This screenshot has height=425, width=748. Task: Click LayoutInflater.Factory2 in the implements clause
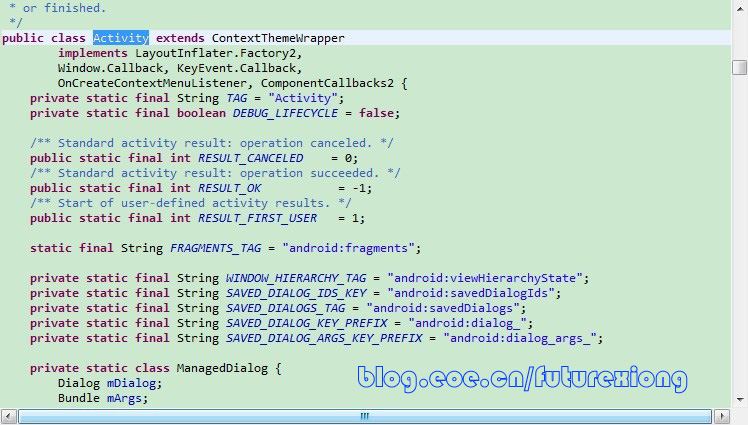click(215, 53)
